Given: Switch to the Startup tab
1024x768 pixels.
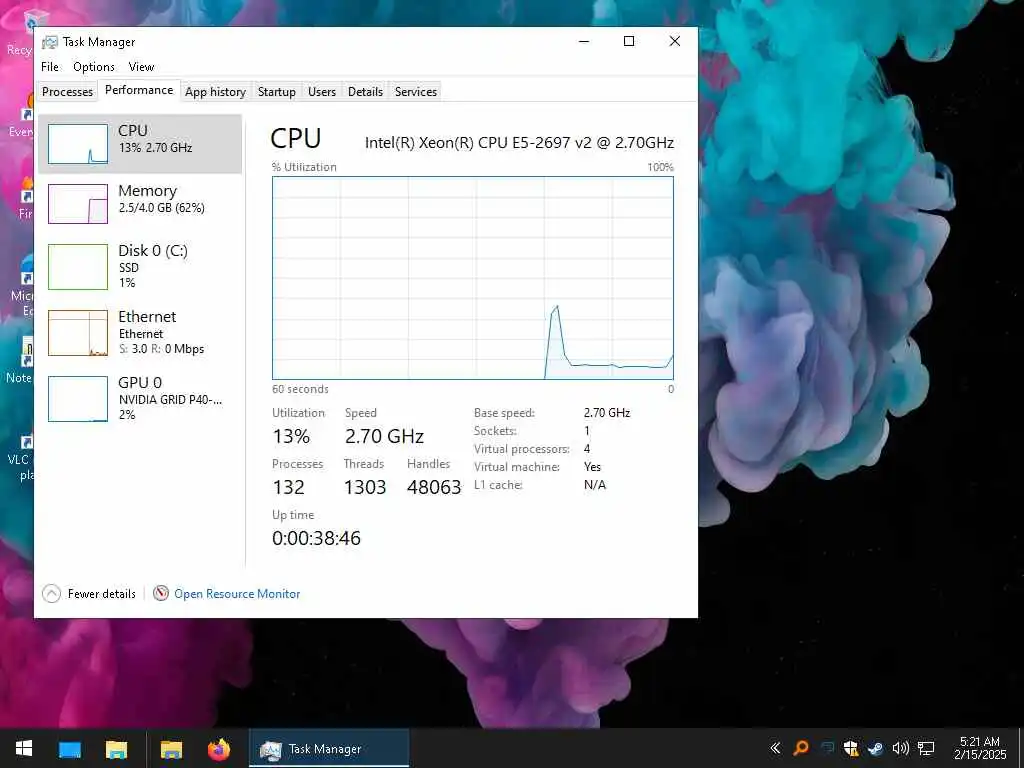Looking at the screenshot, I should (x=277, y=92).
